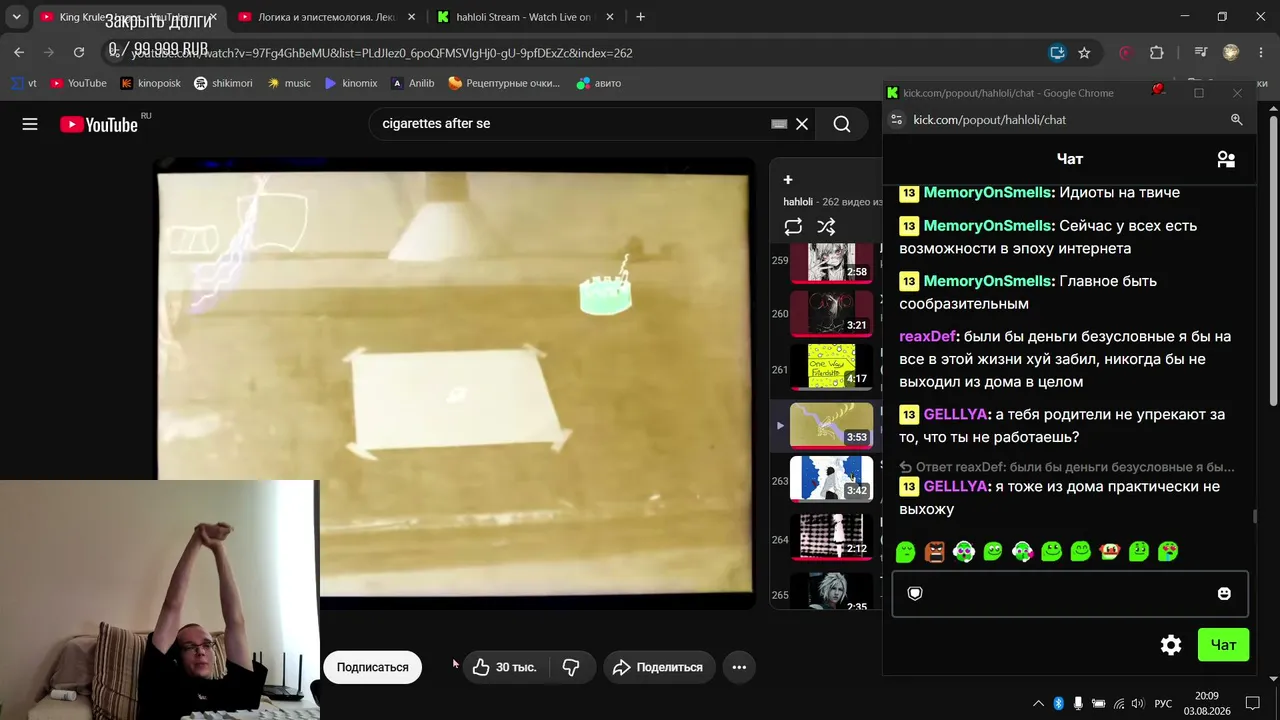
Task: Click the reaxDef username in chat
Action: [x=929, y=336]
